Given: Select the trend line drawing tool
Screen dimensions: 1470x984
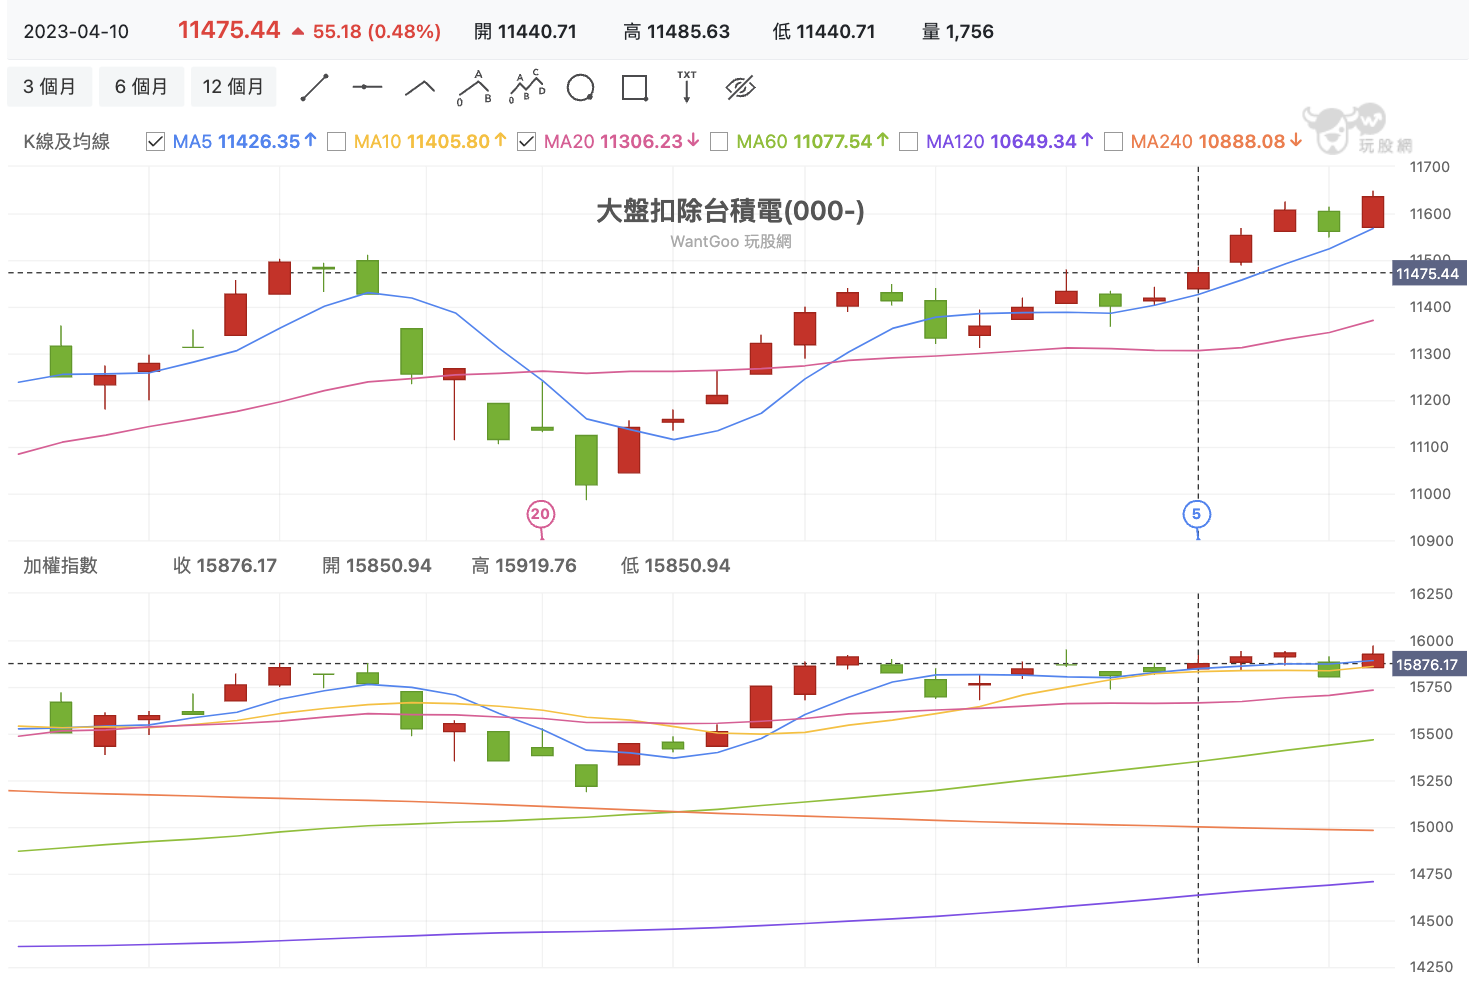Looking at the screenshot, I should (315, 88).
